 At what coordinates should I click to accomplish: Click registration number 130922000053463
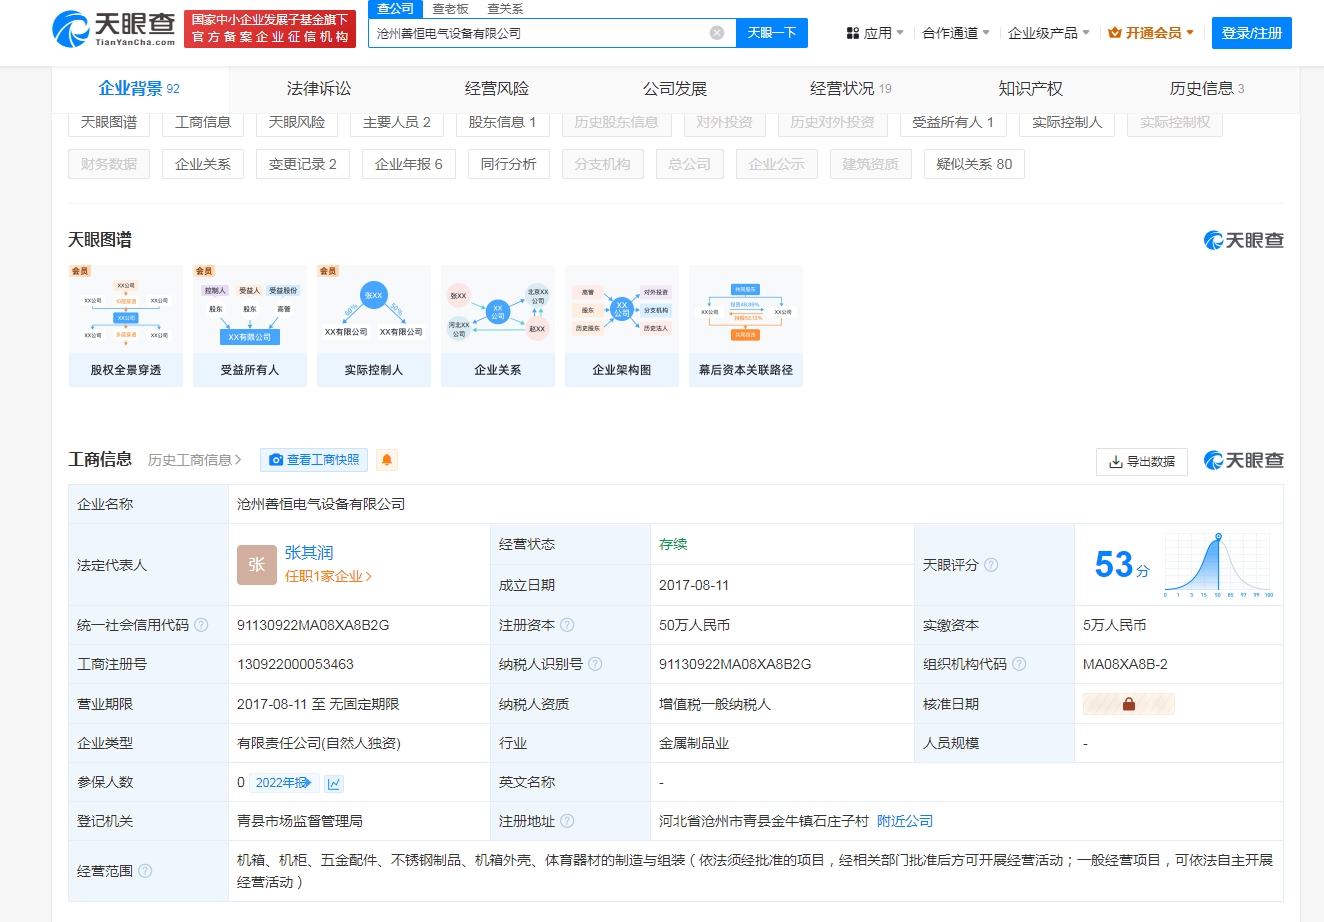click(x=295, y=664)
